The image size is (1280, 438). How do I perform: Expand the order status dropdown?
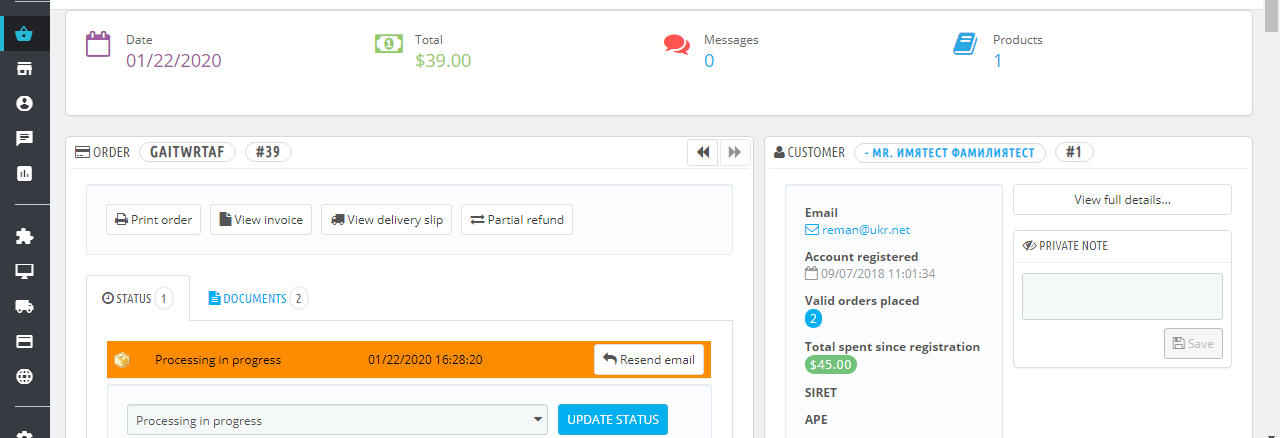pyautogui.click(x=337, y=420)
